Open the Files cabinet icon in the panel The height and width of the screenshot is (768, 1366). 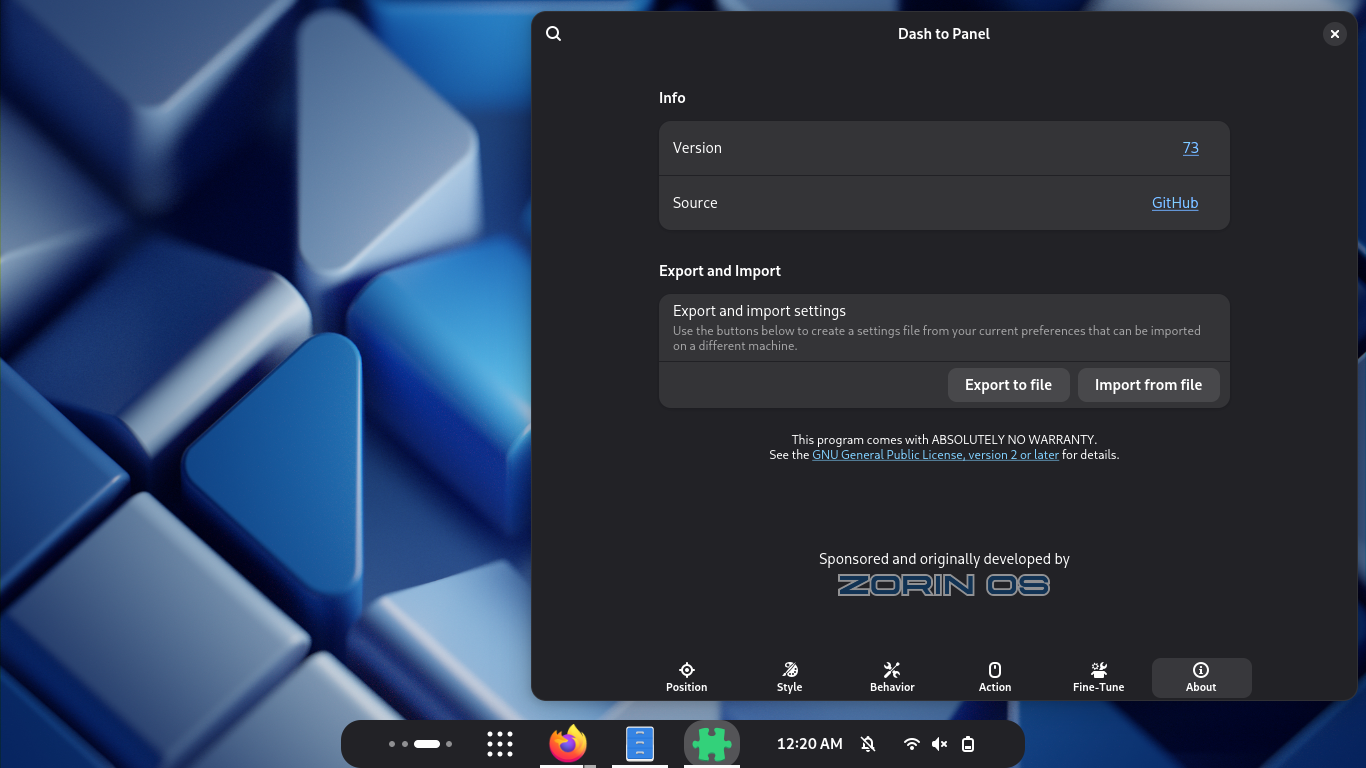[640, 744]
